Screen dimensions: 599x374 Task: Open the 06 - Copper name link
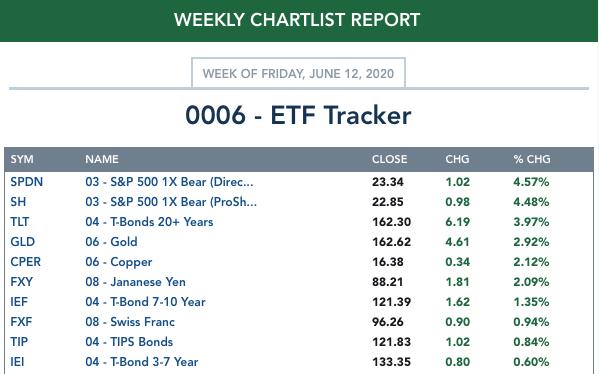[118, 262]
